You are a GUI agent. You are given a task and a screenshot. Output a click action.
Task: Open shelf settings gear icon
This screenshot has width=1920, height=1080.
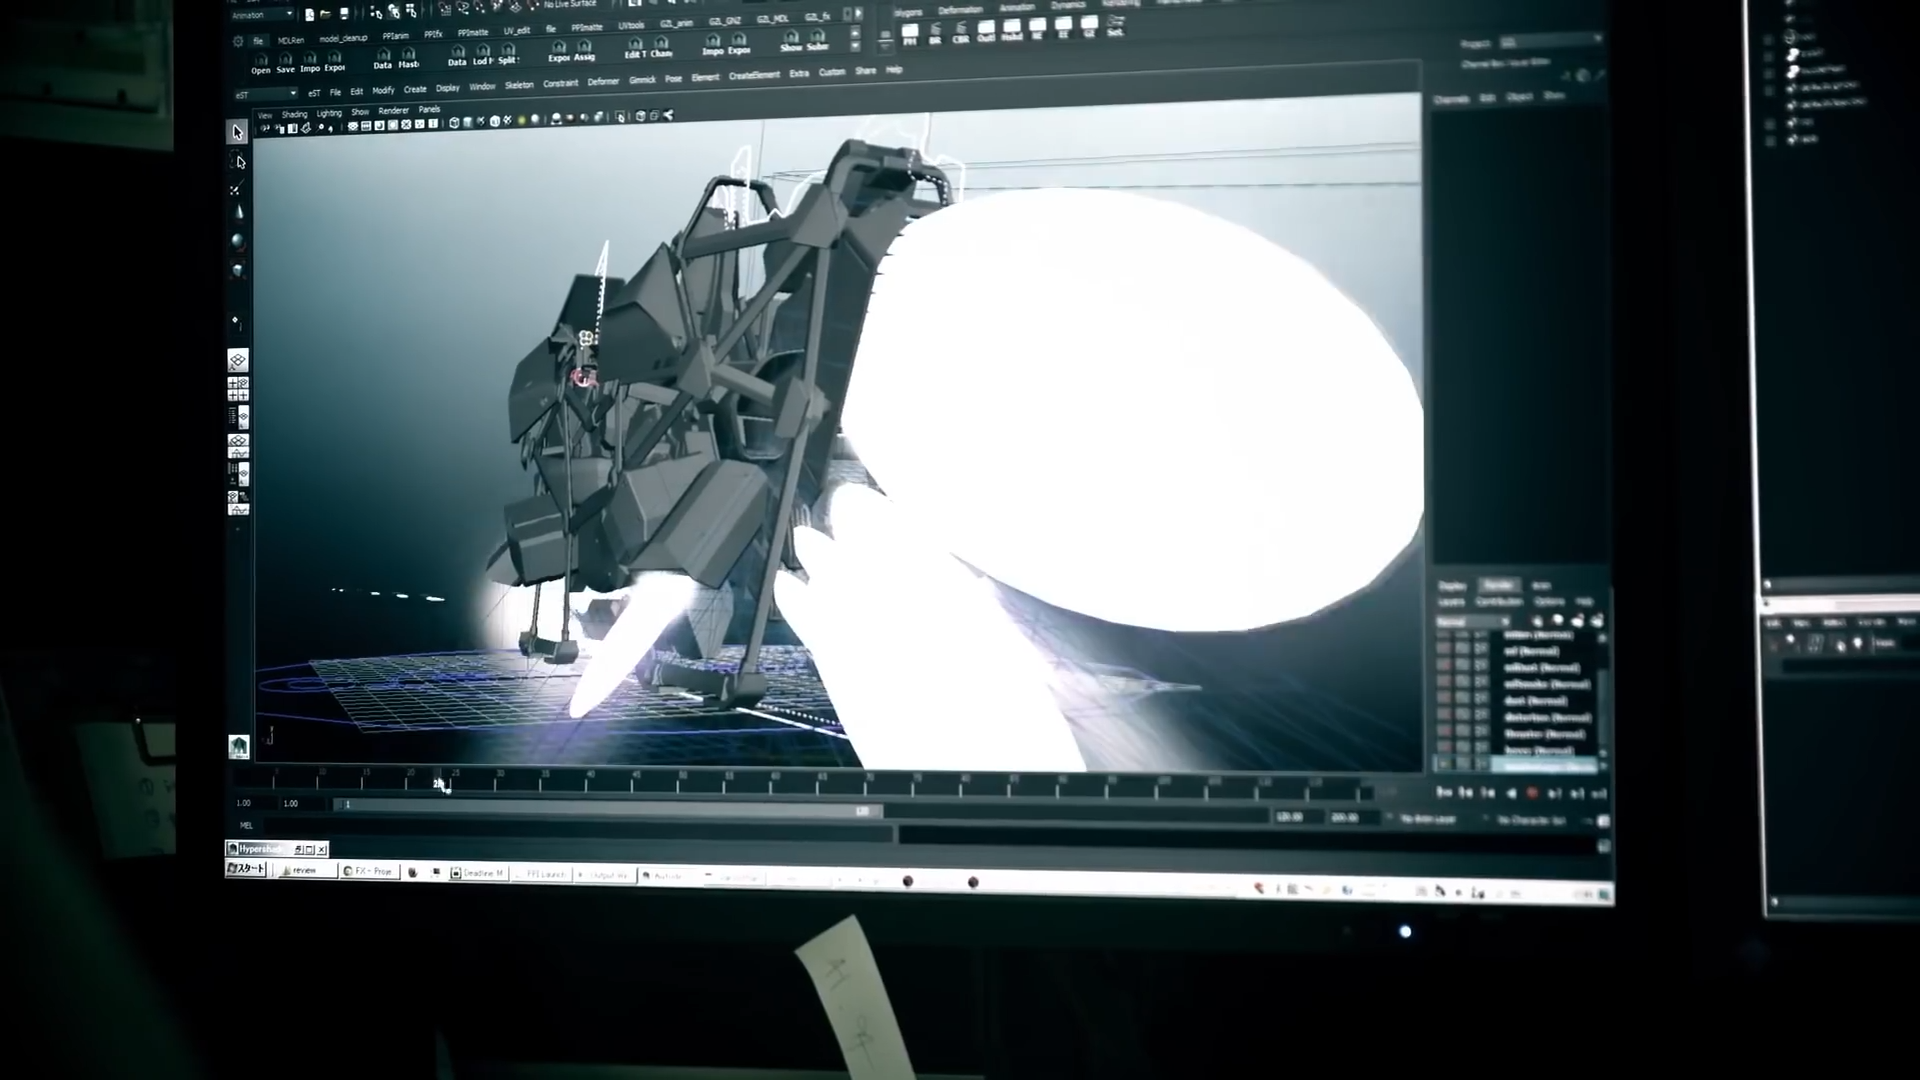click(238, 41)
